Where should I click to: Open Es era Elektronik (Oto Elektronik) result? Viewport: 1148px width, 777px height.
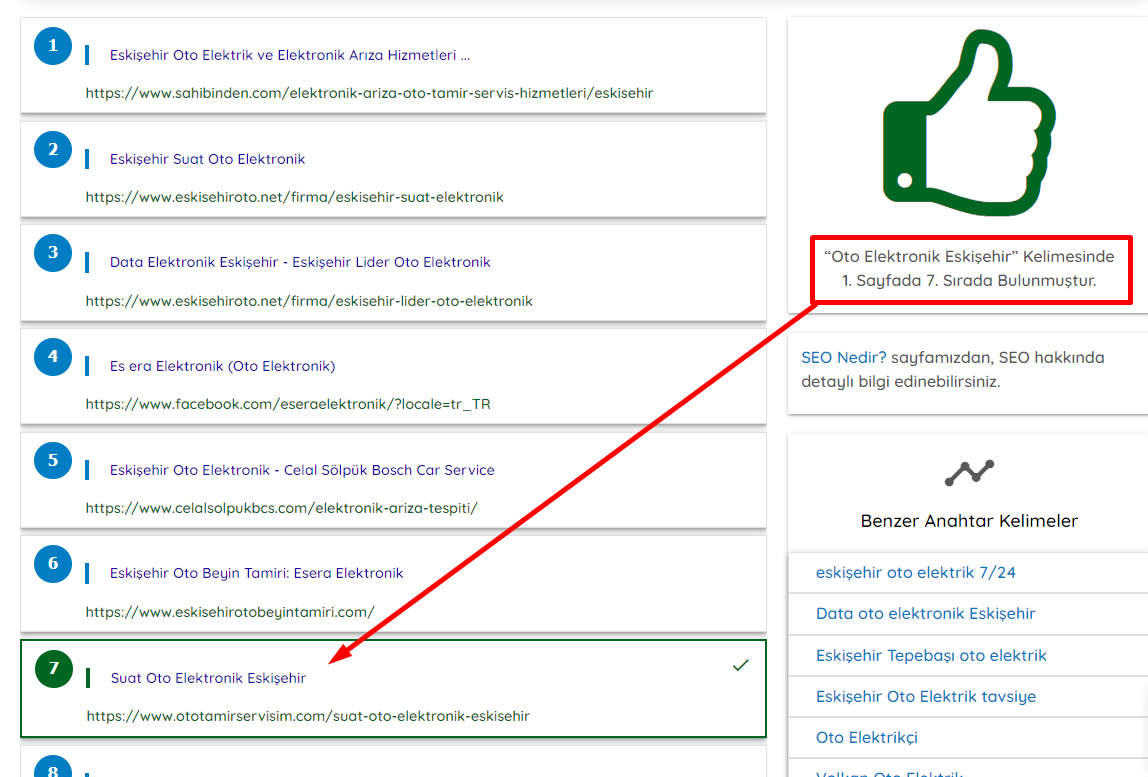point(223,366)
